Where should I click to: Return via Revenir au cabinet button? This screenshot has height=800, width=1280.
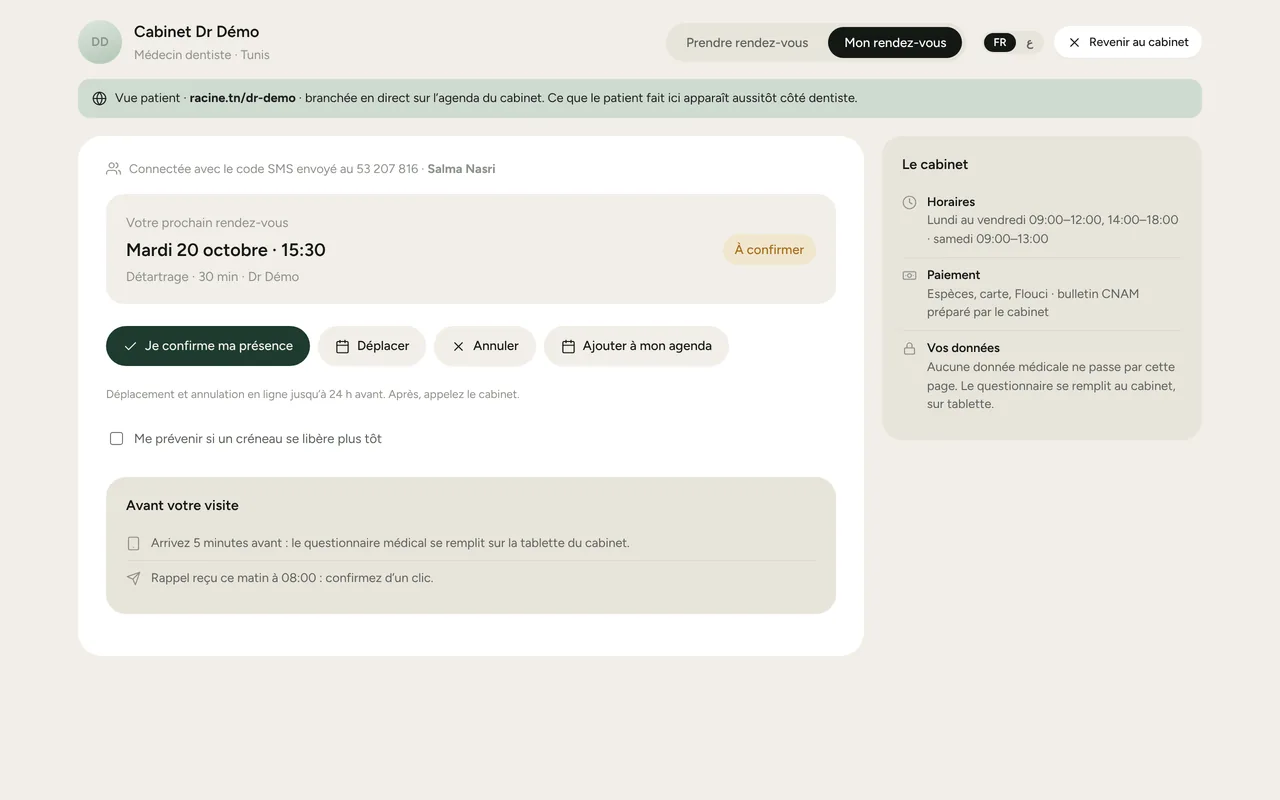[1128, 42]
